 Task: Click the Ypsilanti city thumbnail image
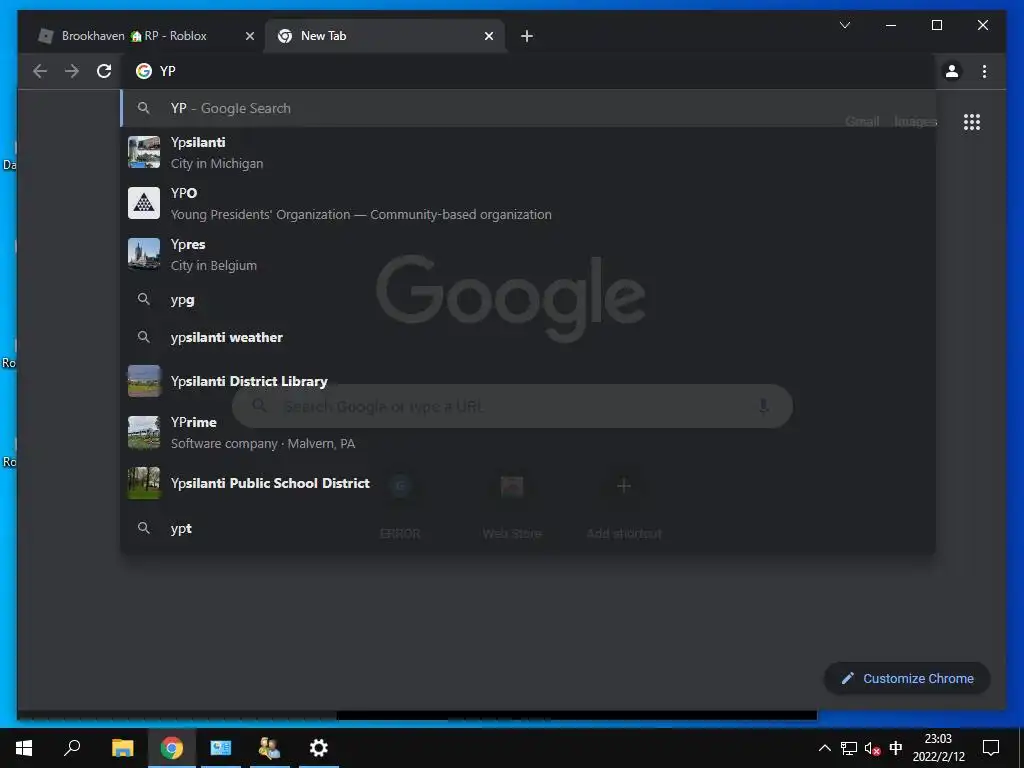144,152
